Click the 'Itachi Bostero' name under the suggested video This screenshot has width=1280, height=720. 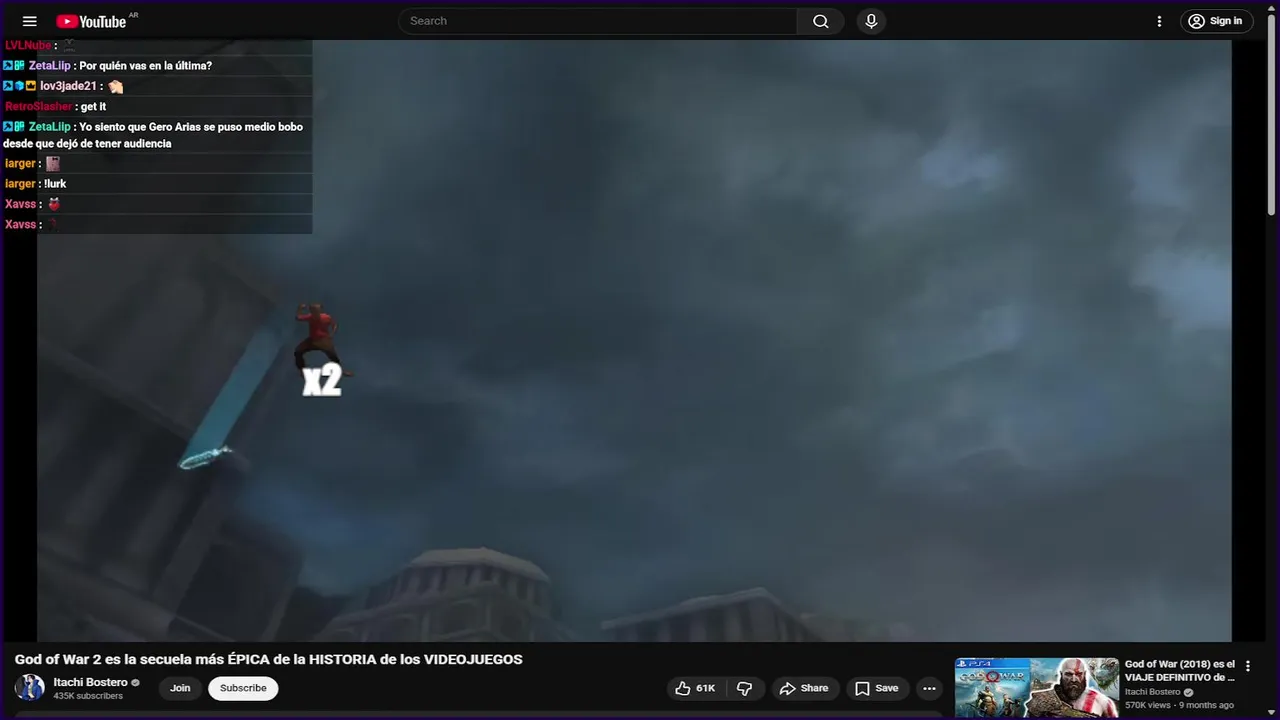click(1152, 692)
